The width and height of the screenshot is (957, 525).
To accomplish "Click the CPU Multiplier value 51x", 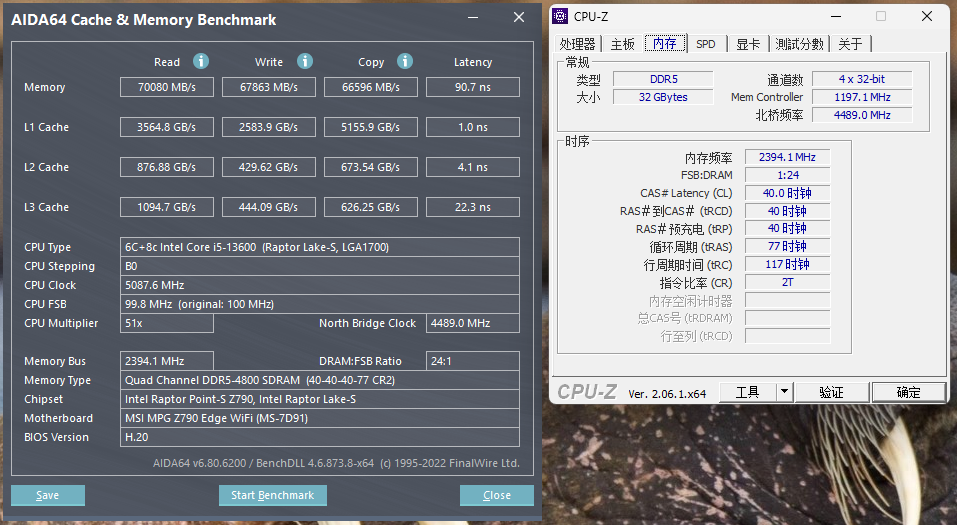I will coord(167,323).
